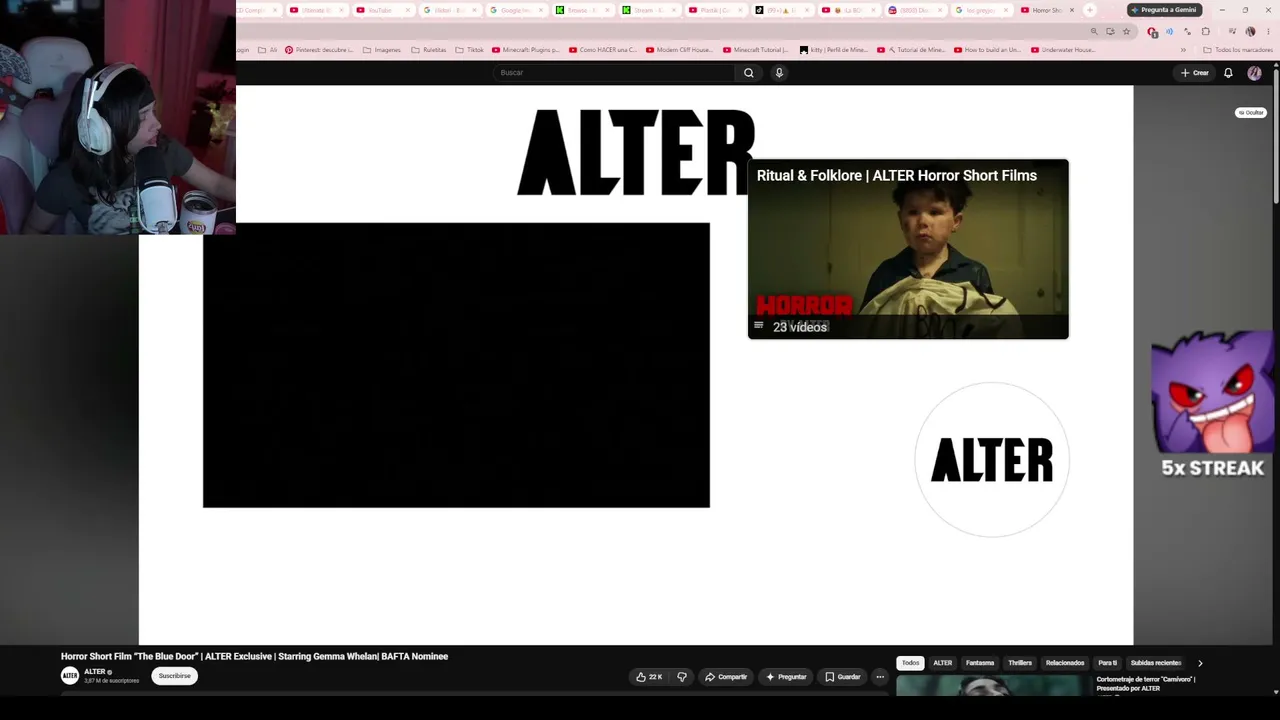Click the YouTube 'Buscar' search field
This screenshot has height=720, width=1280.
coord(614,72)
